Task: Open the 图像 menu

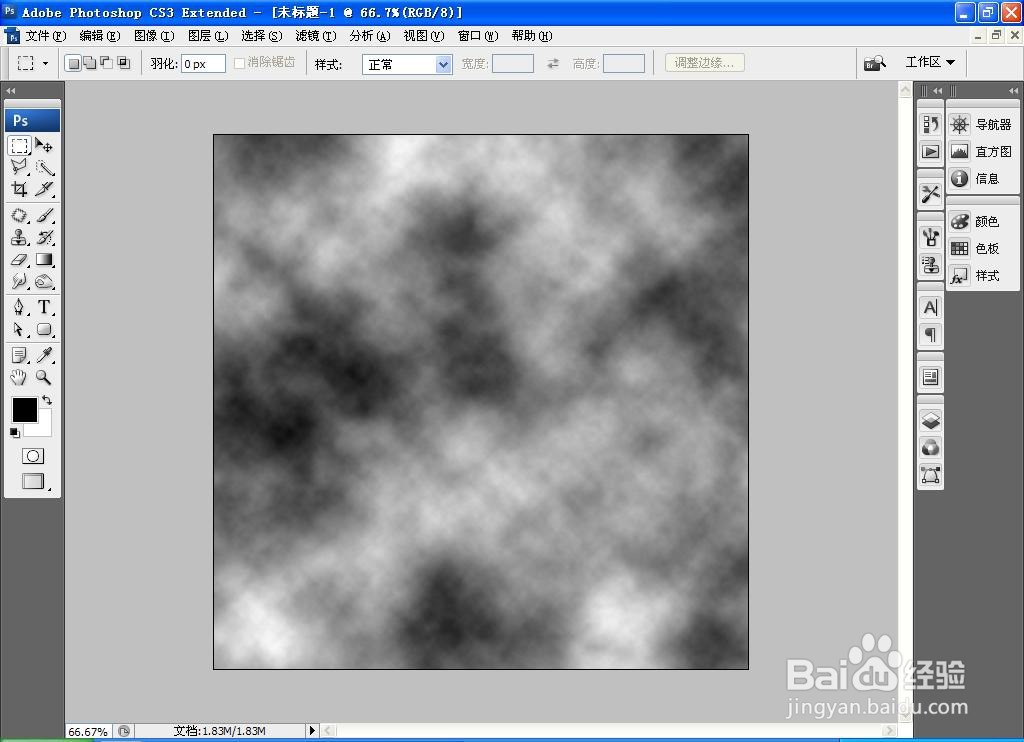Action: click(x=154, y=36)
